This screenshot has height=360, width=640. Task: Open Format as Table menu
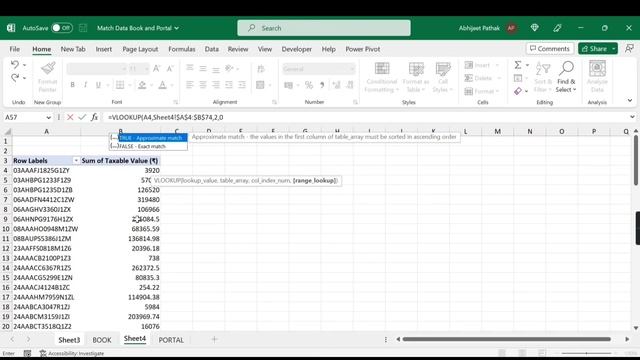416,78
